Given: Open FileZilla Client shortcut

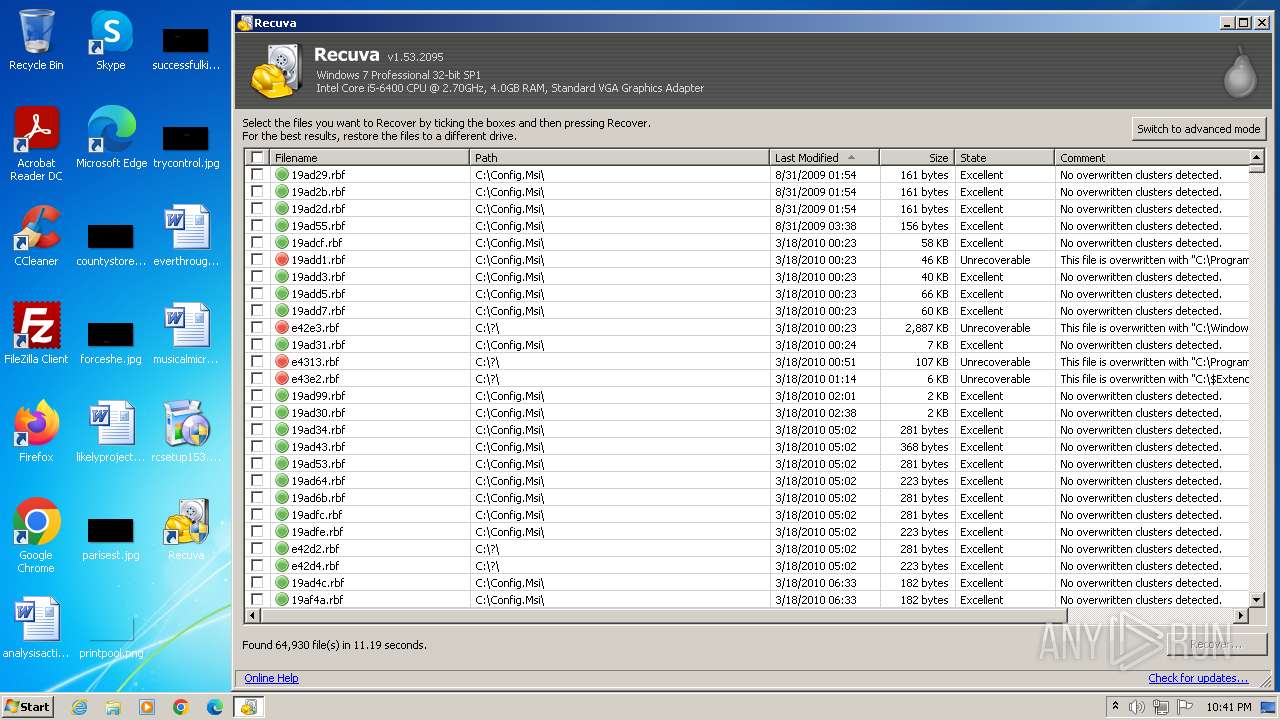Looking at the screenshot, I should [36, 334].
